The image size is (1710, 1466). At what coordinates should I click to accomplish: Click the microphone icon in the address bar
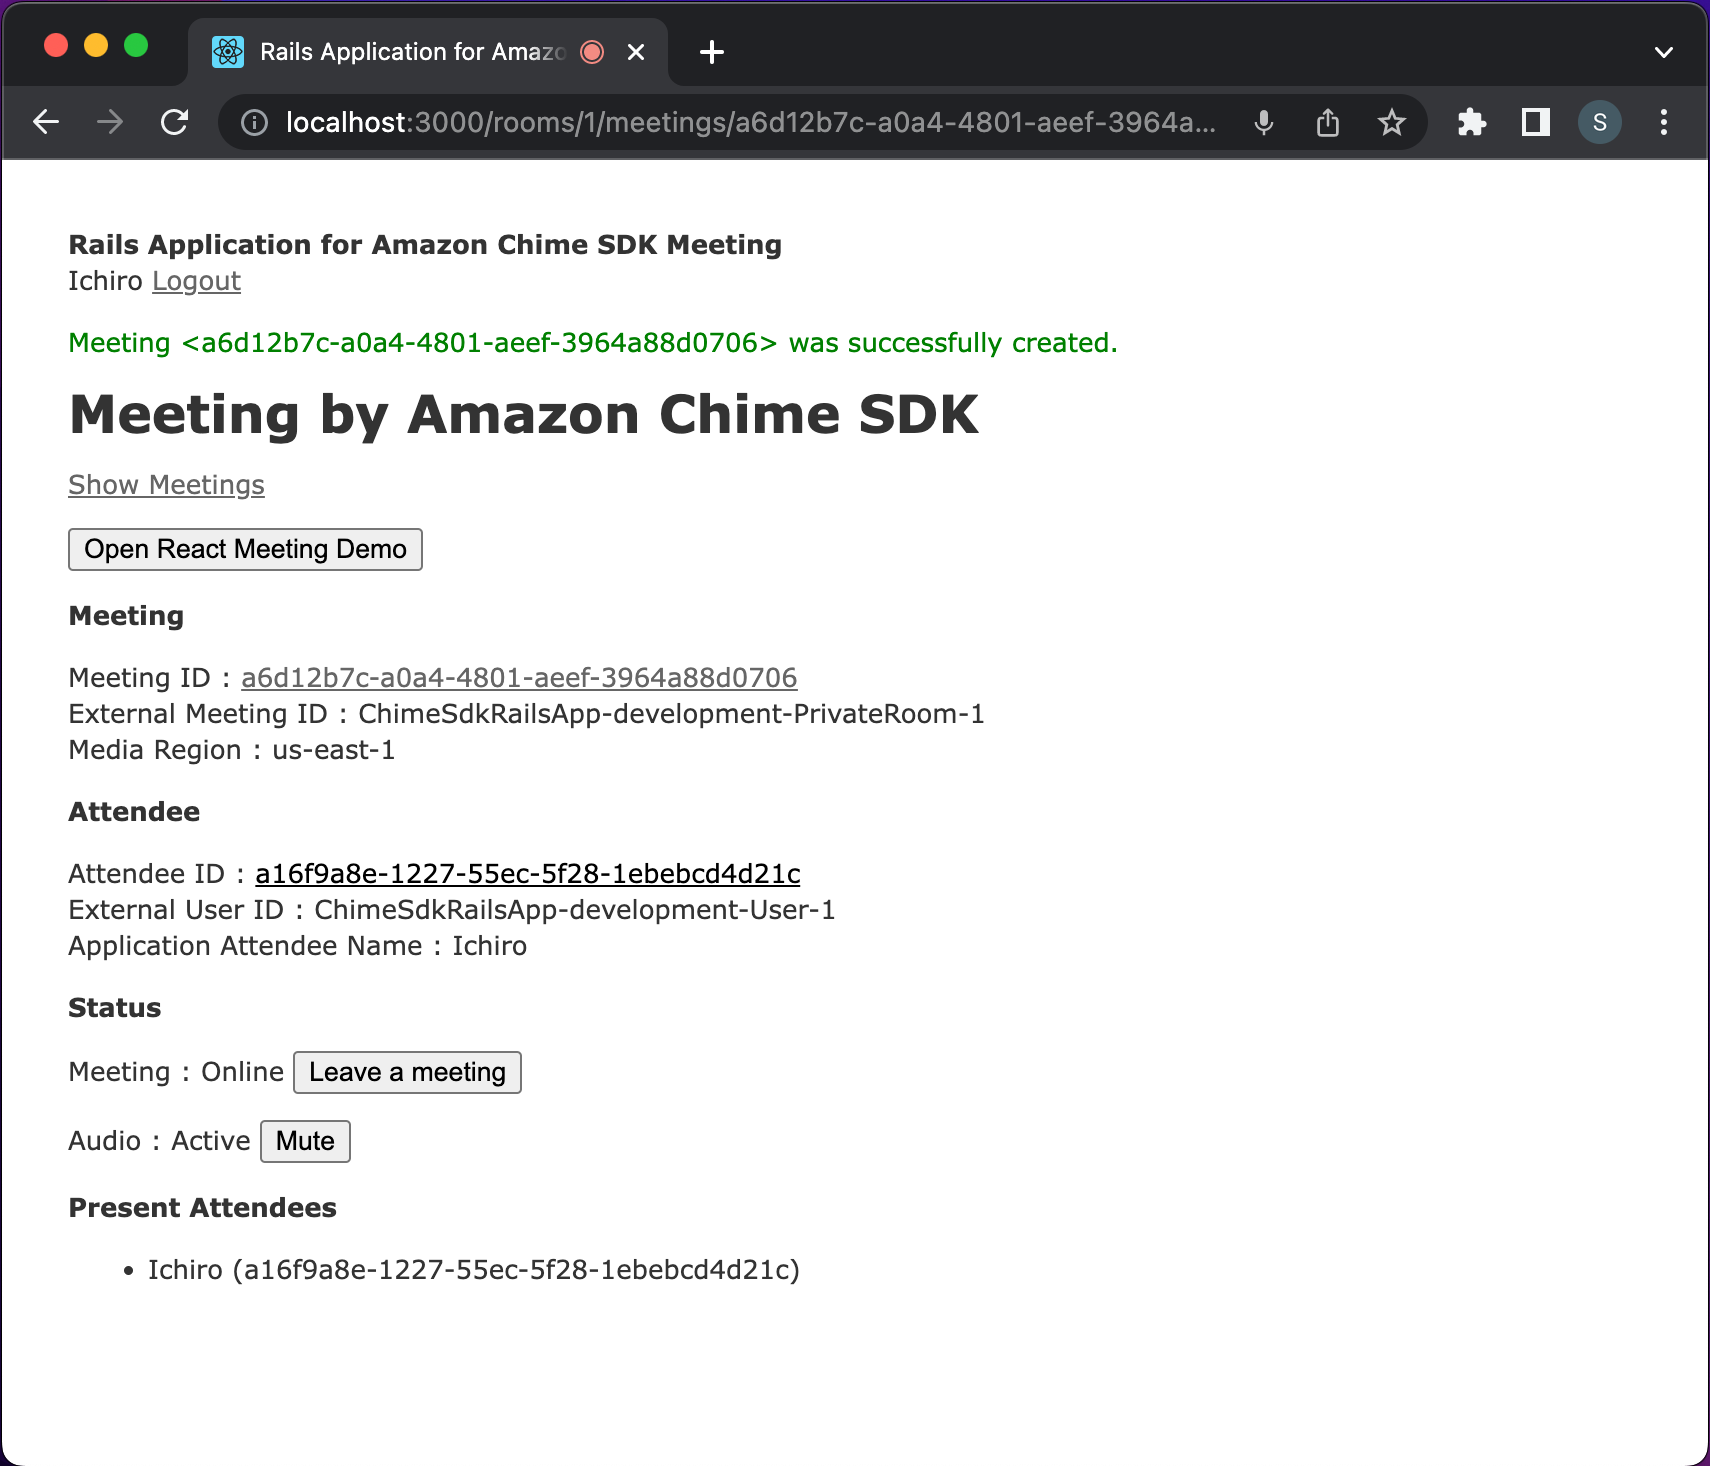pyautogui.click(x=1264, y=122)
